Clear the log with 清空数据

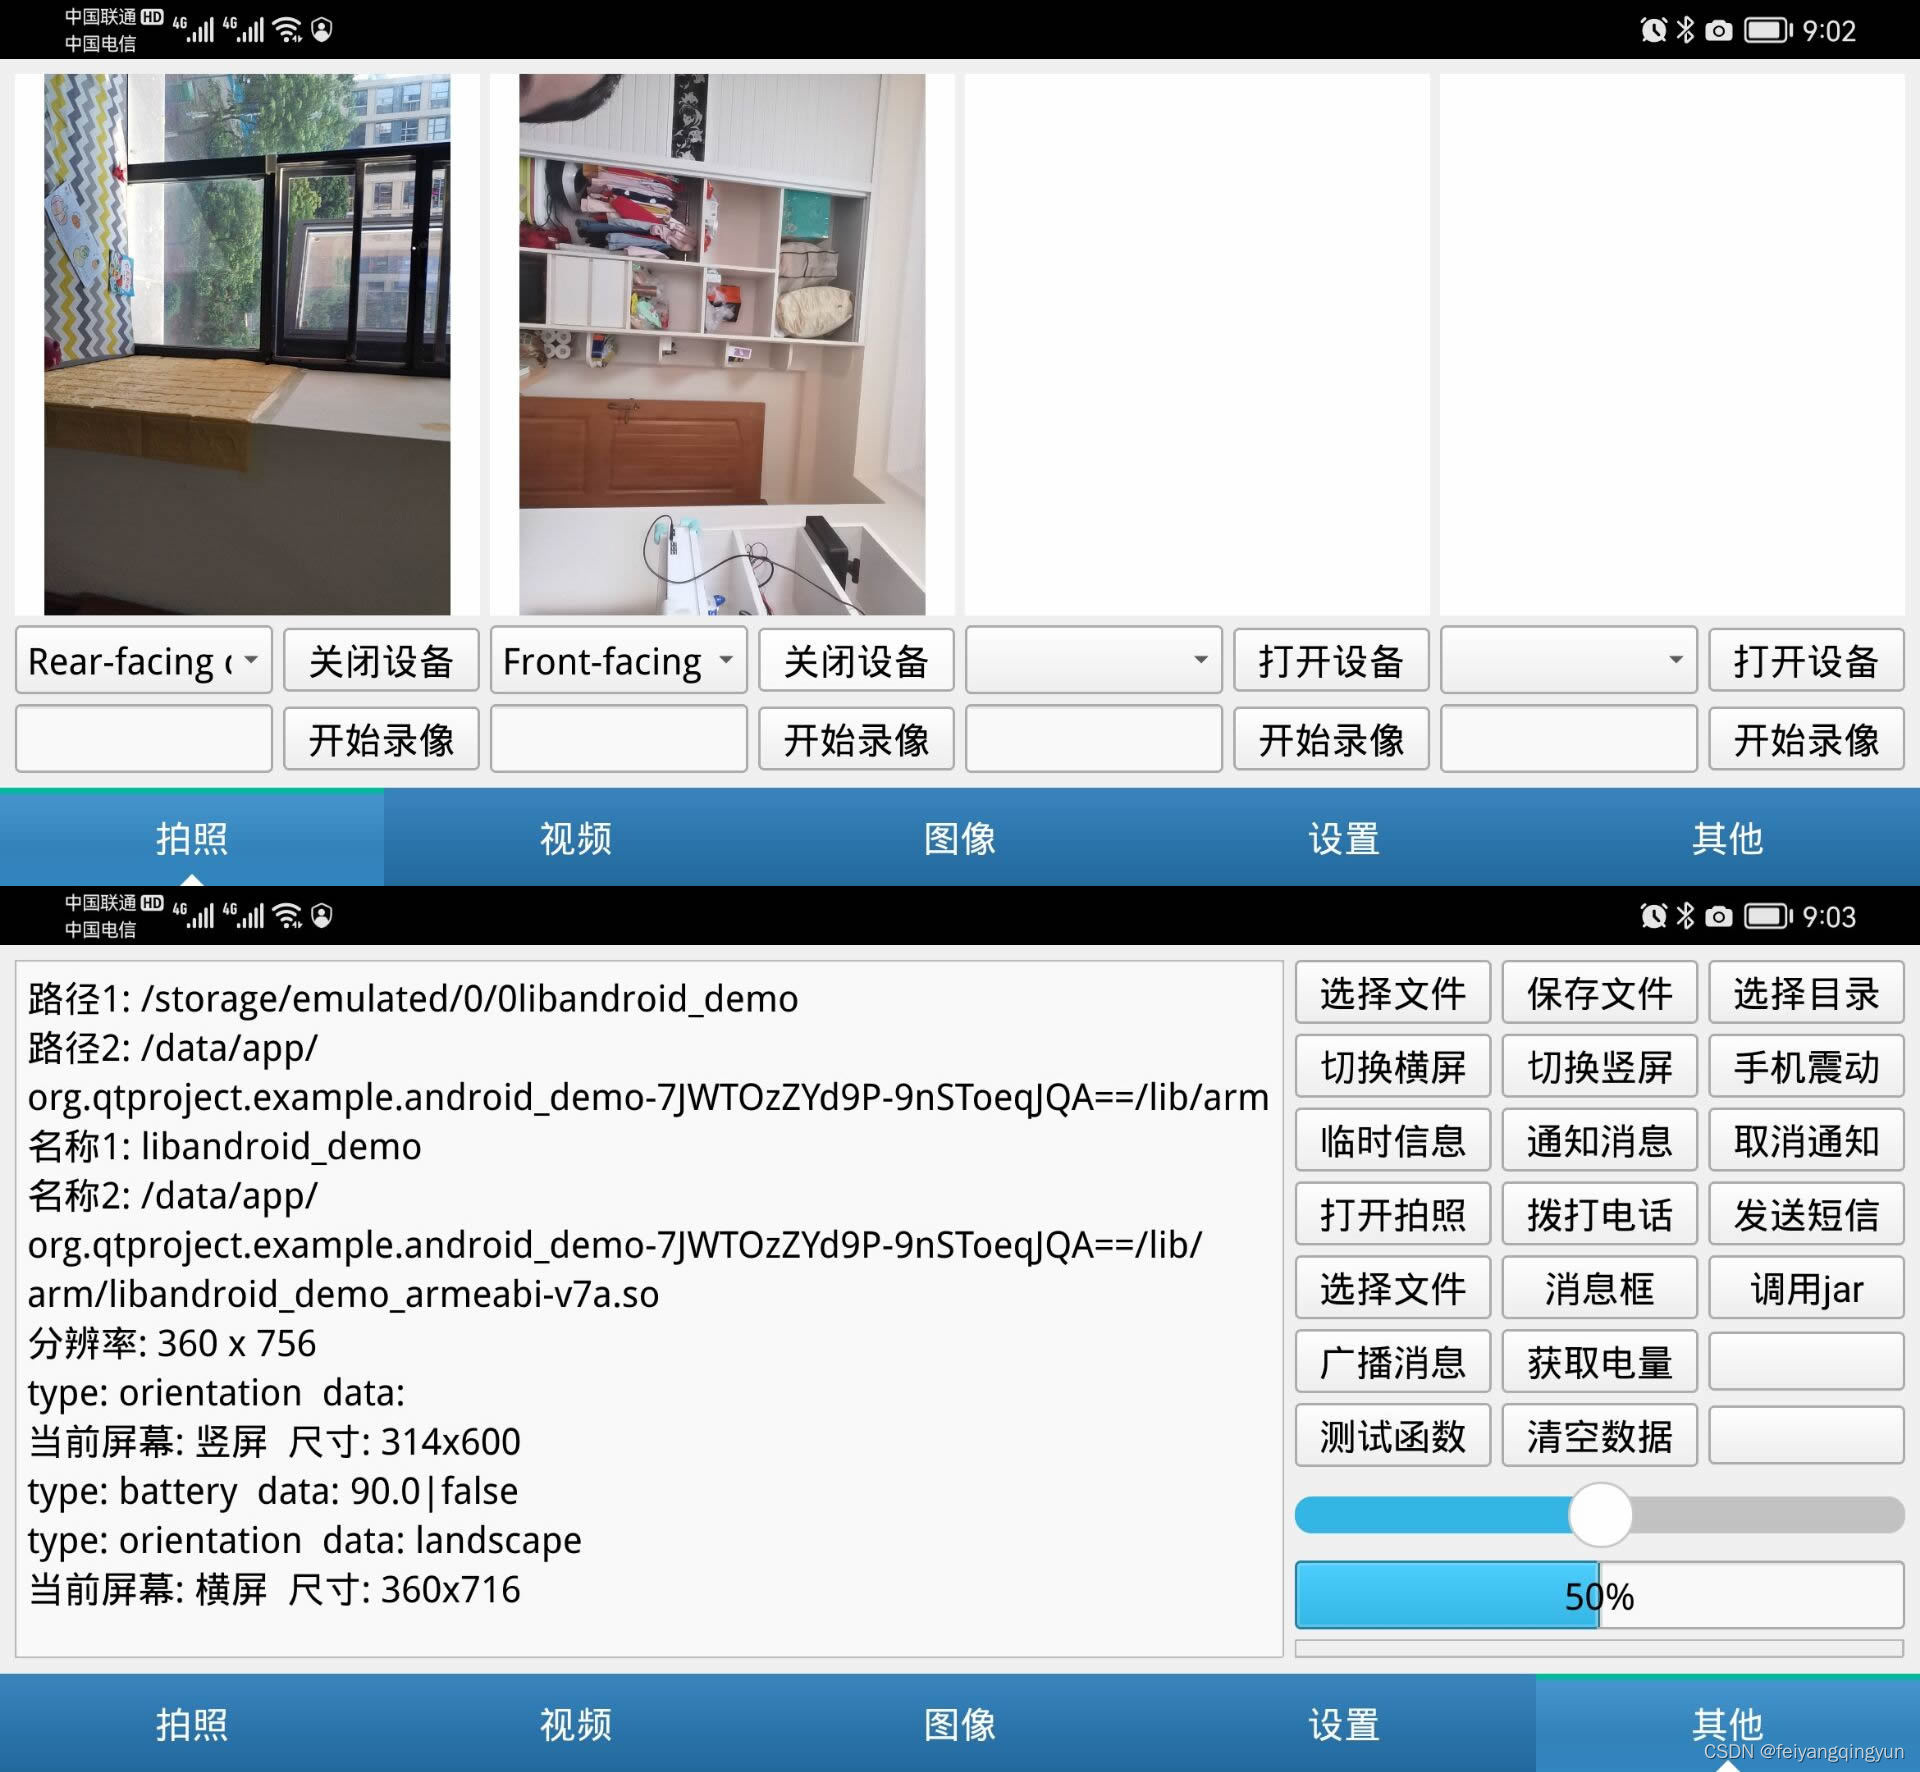(1600, 1436)
